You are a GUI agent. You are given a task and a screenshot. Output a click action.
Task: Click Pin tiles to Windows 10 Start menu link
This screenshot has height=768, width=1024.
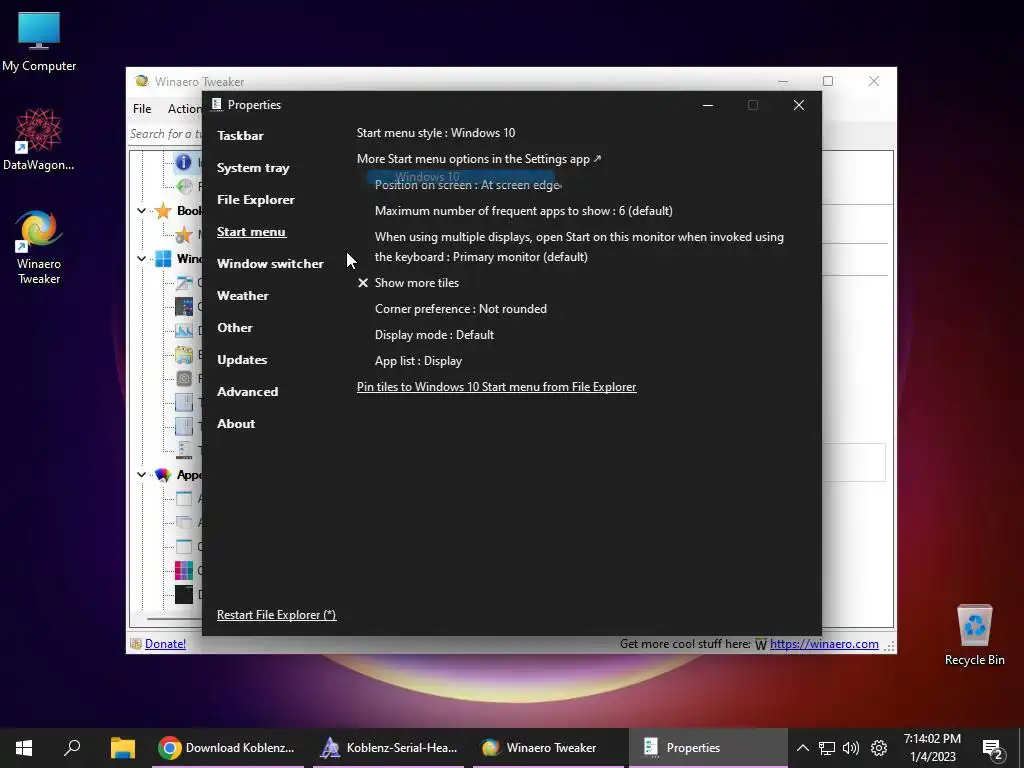[496, 387]
